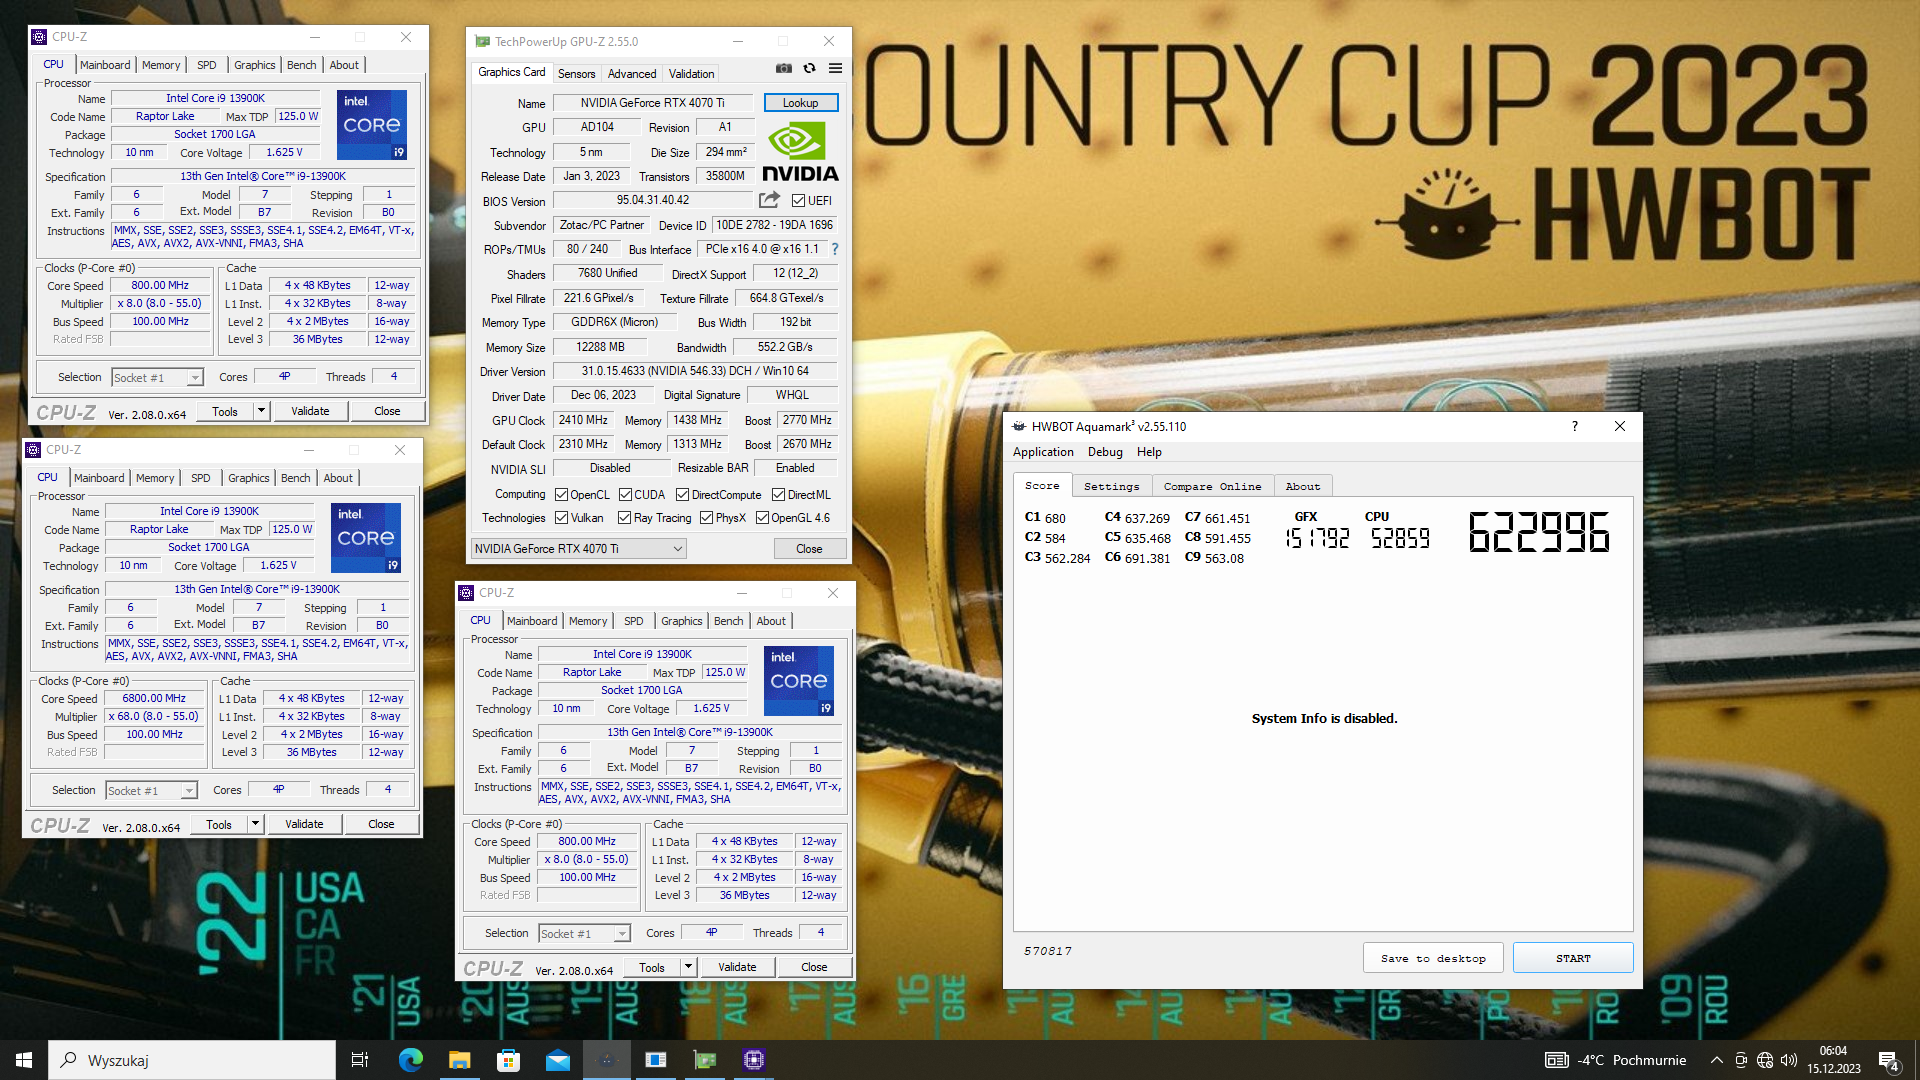Open Validation tab in GPU-Z

[691, 74]
